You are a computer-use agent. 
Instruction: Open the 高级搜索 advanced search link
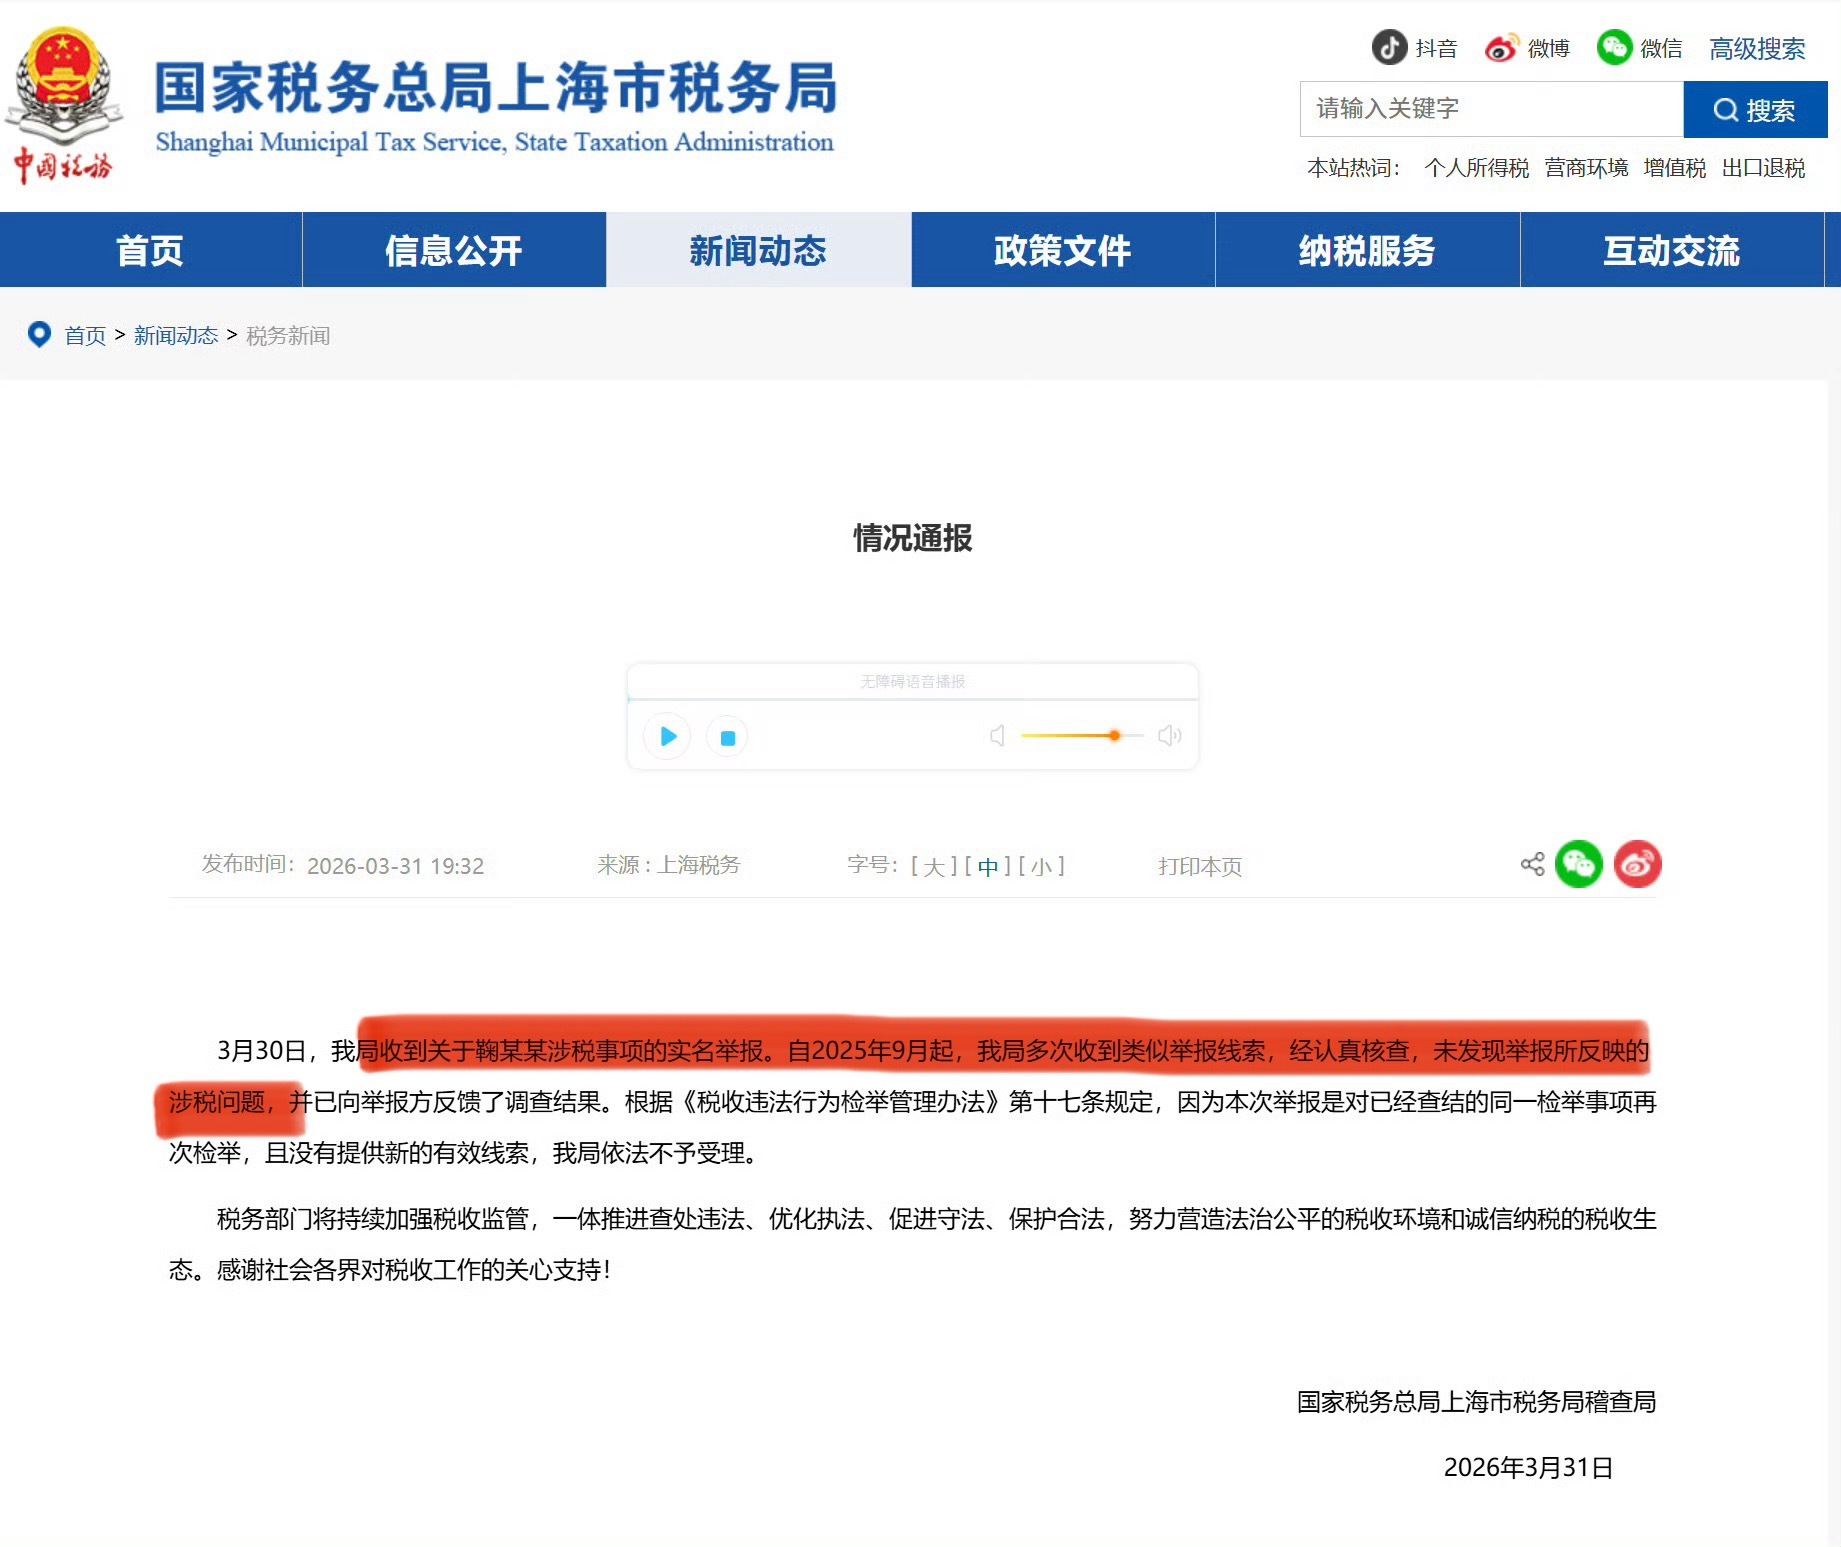(x=1756, y=47)
